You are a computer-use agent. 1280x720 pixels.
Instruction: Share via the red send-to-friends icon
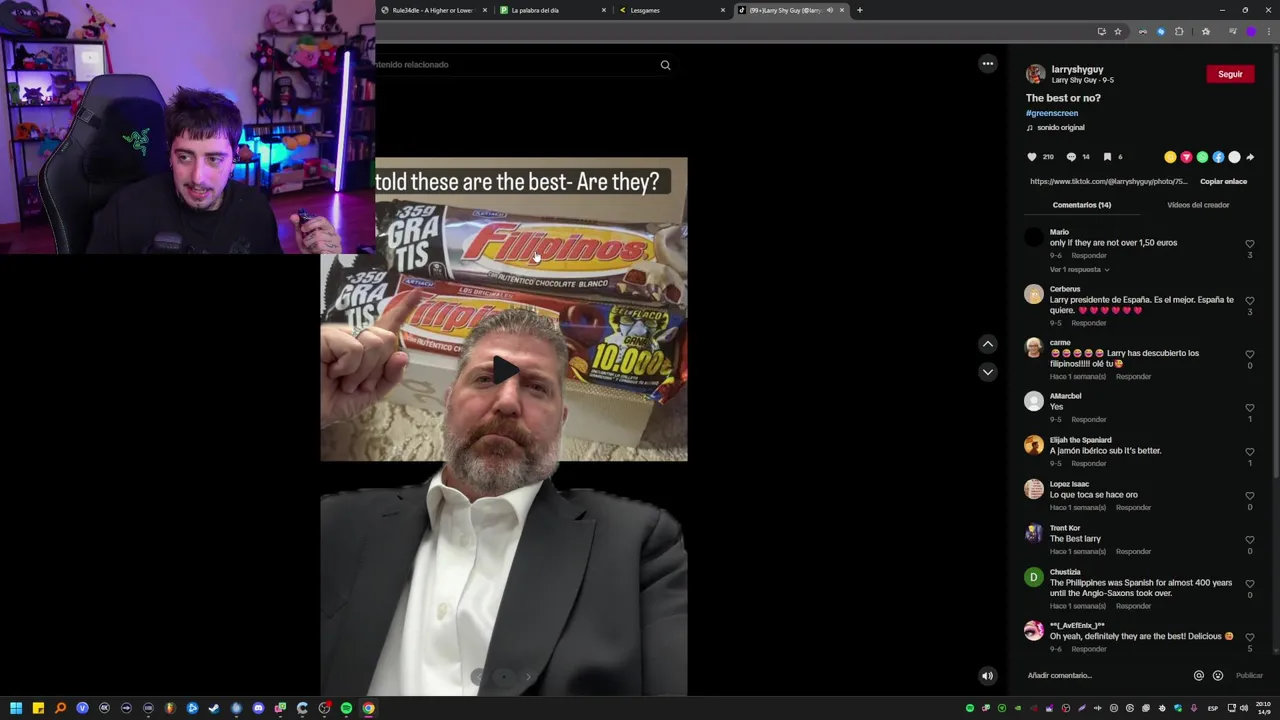[1186, 157]
